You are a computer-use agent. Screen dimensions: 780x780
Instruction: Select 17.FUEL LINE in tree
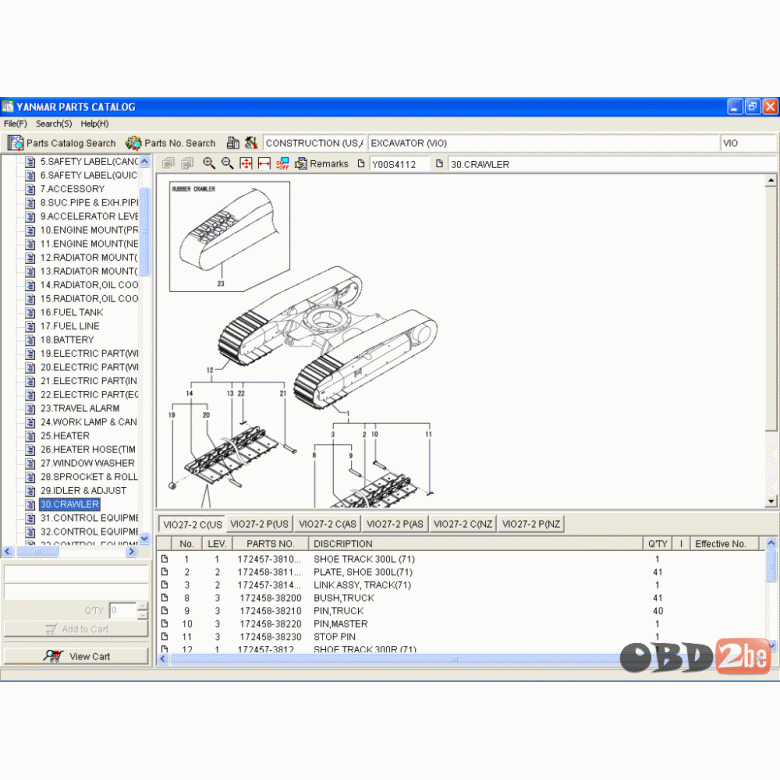tap(70, 326)
